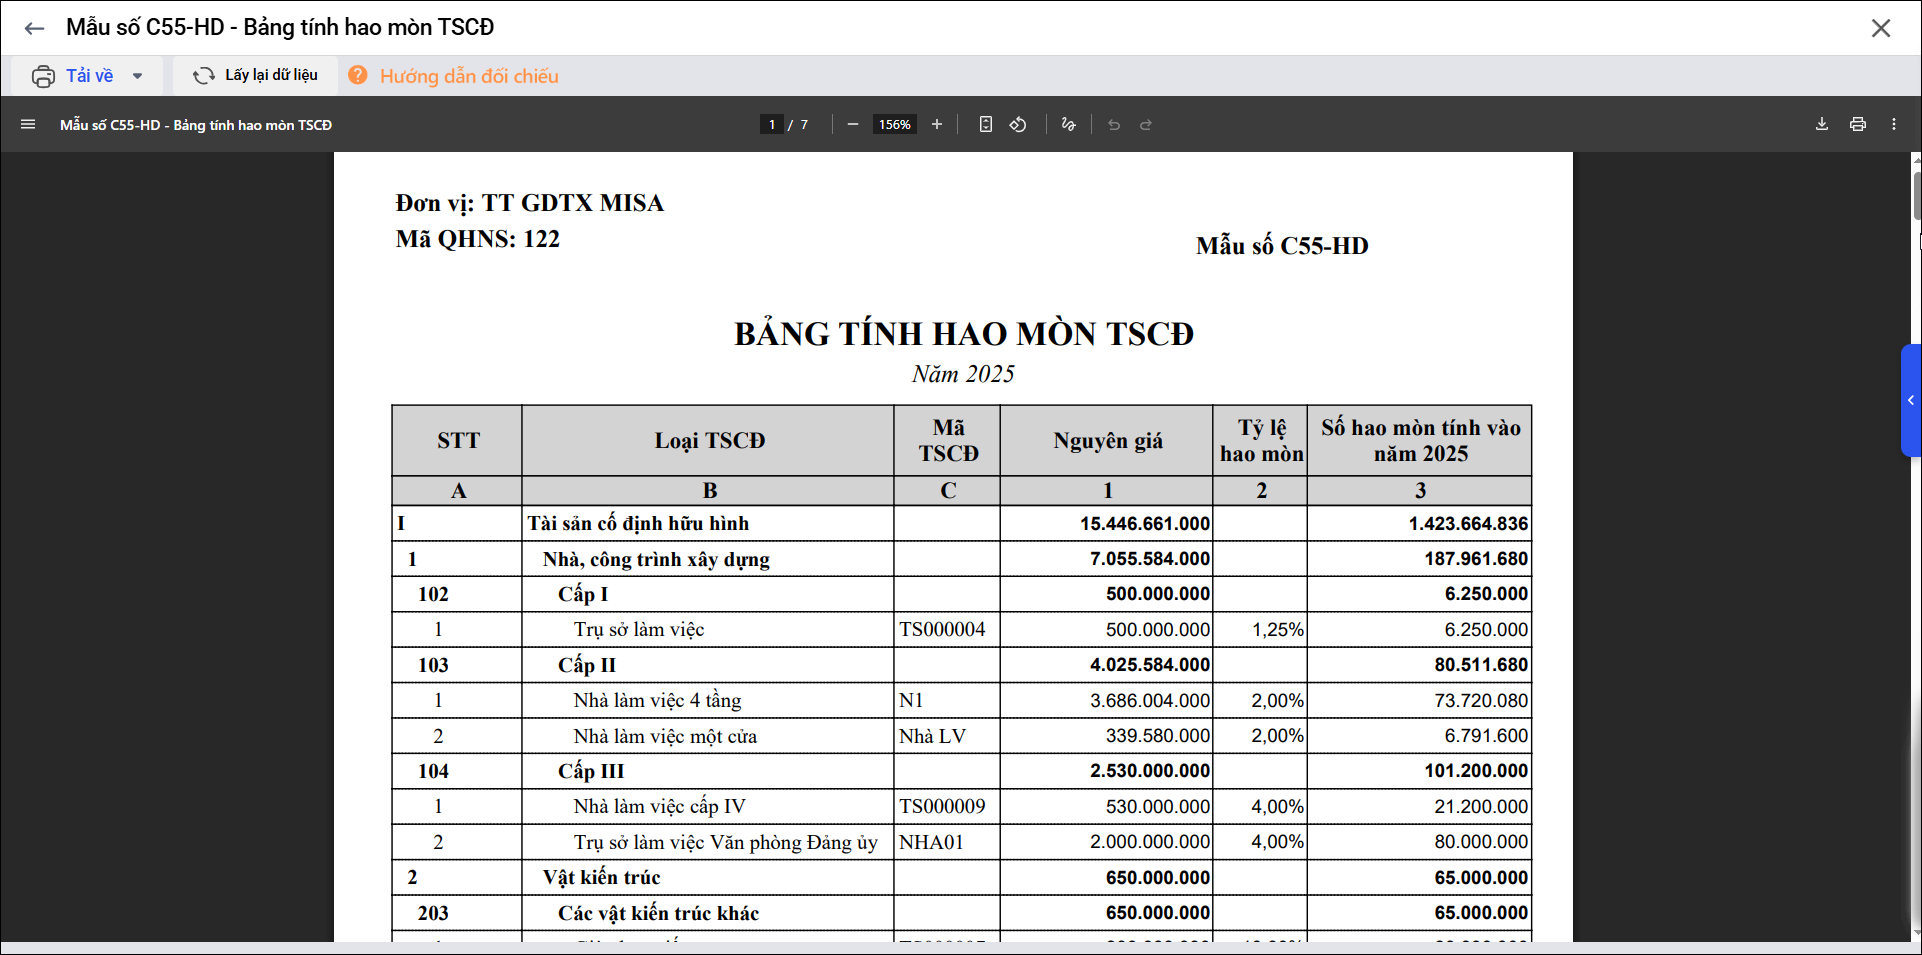This screenshot has height=955, width=1922.
Task: Click Lấy lại dữ liệu to refresh data
Action: (x=256, y=76)
